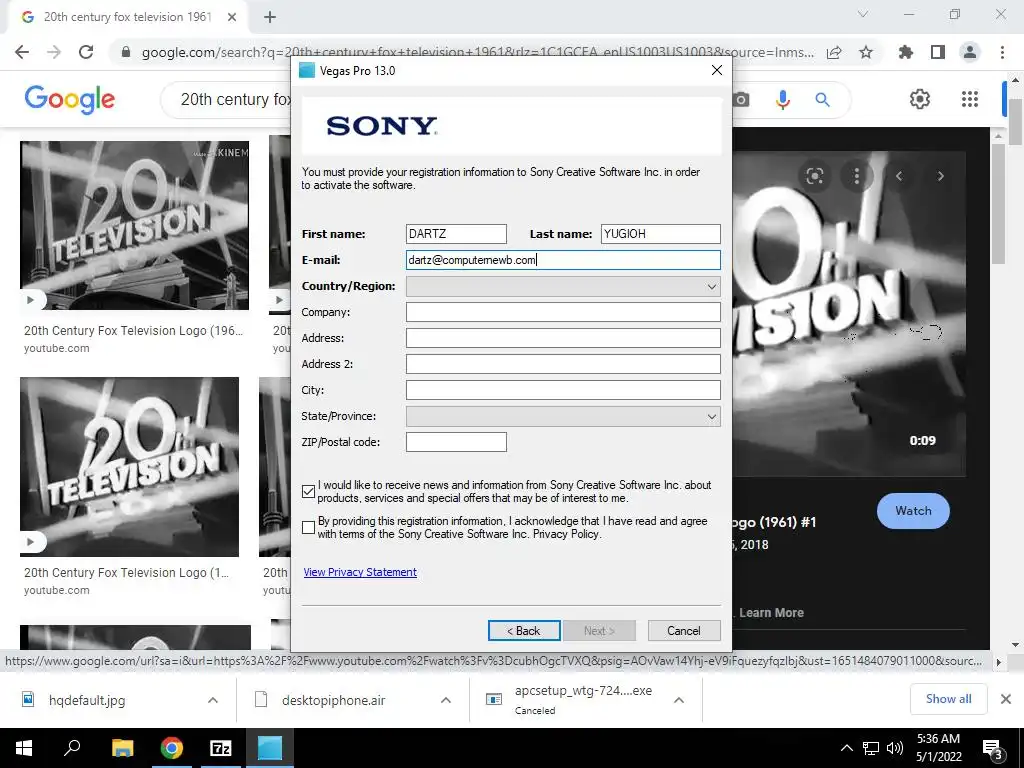
Task: Open taskbar search magnifier
Action: [x=72, y=748]
